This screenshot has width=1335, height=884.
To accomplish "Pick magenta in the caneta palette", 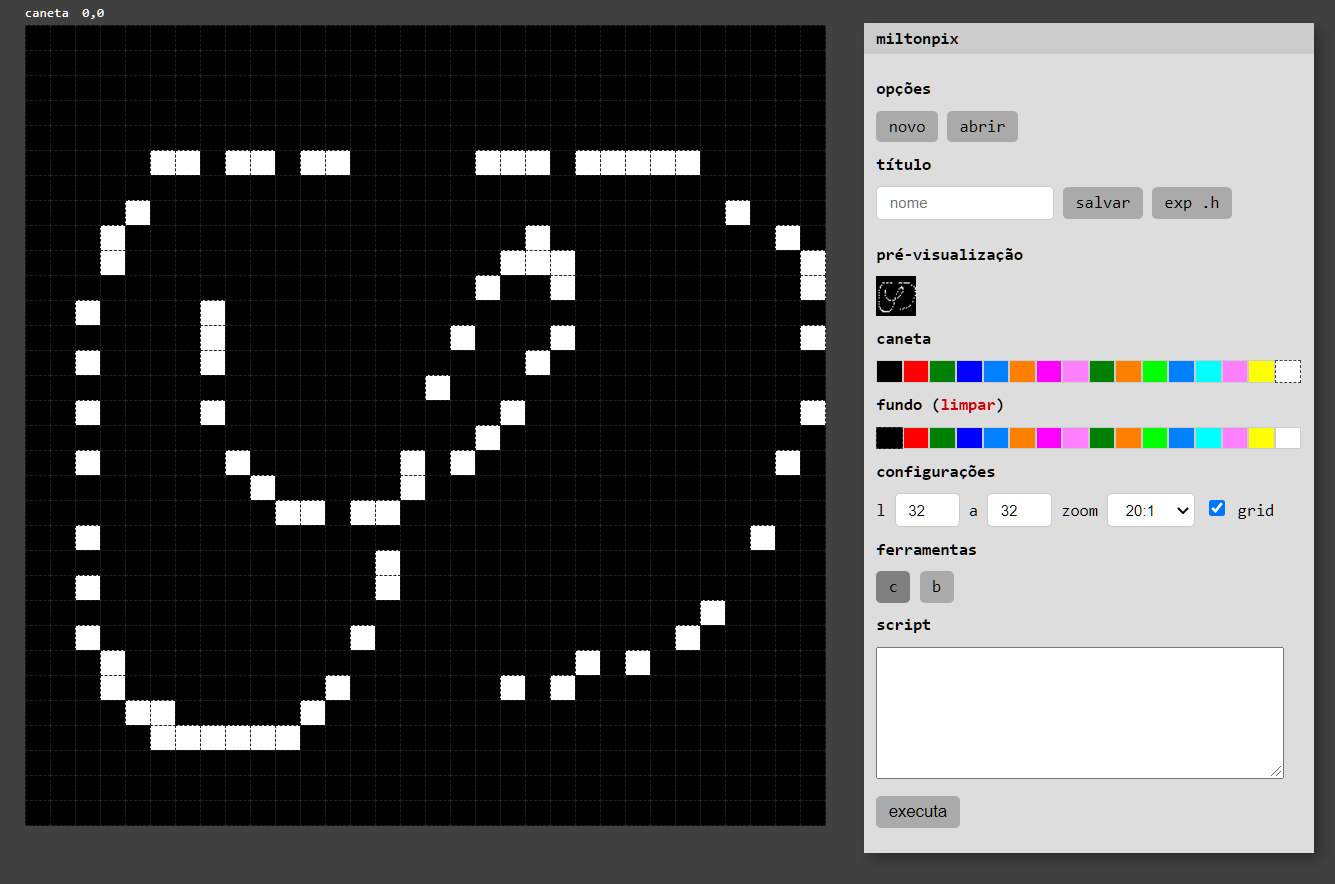I will point(1049,372).
